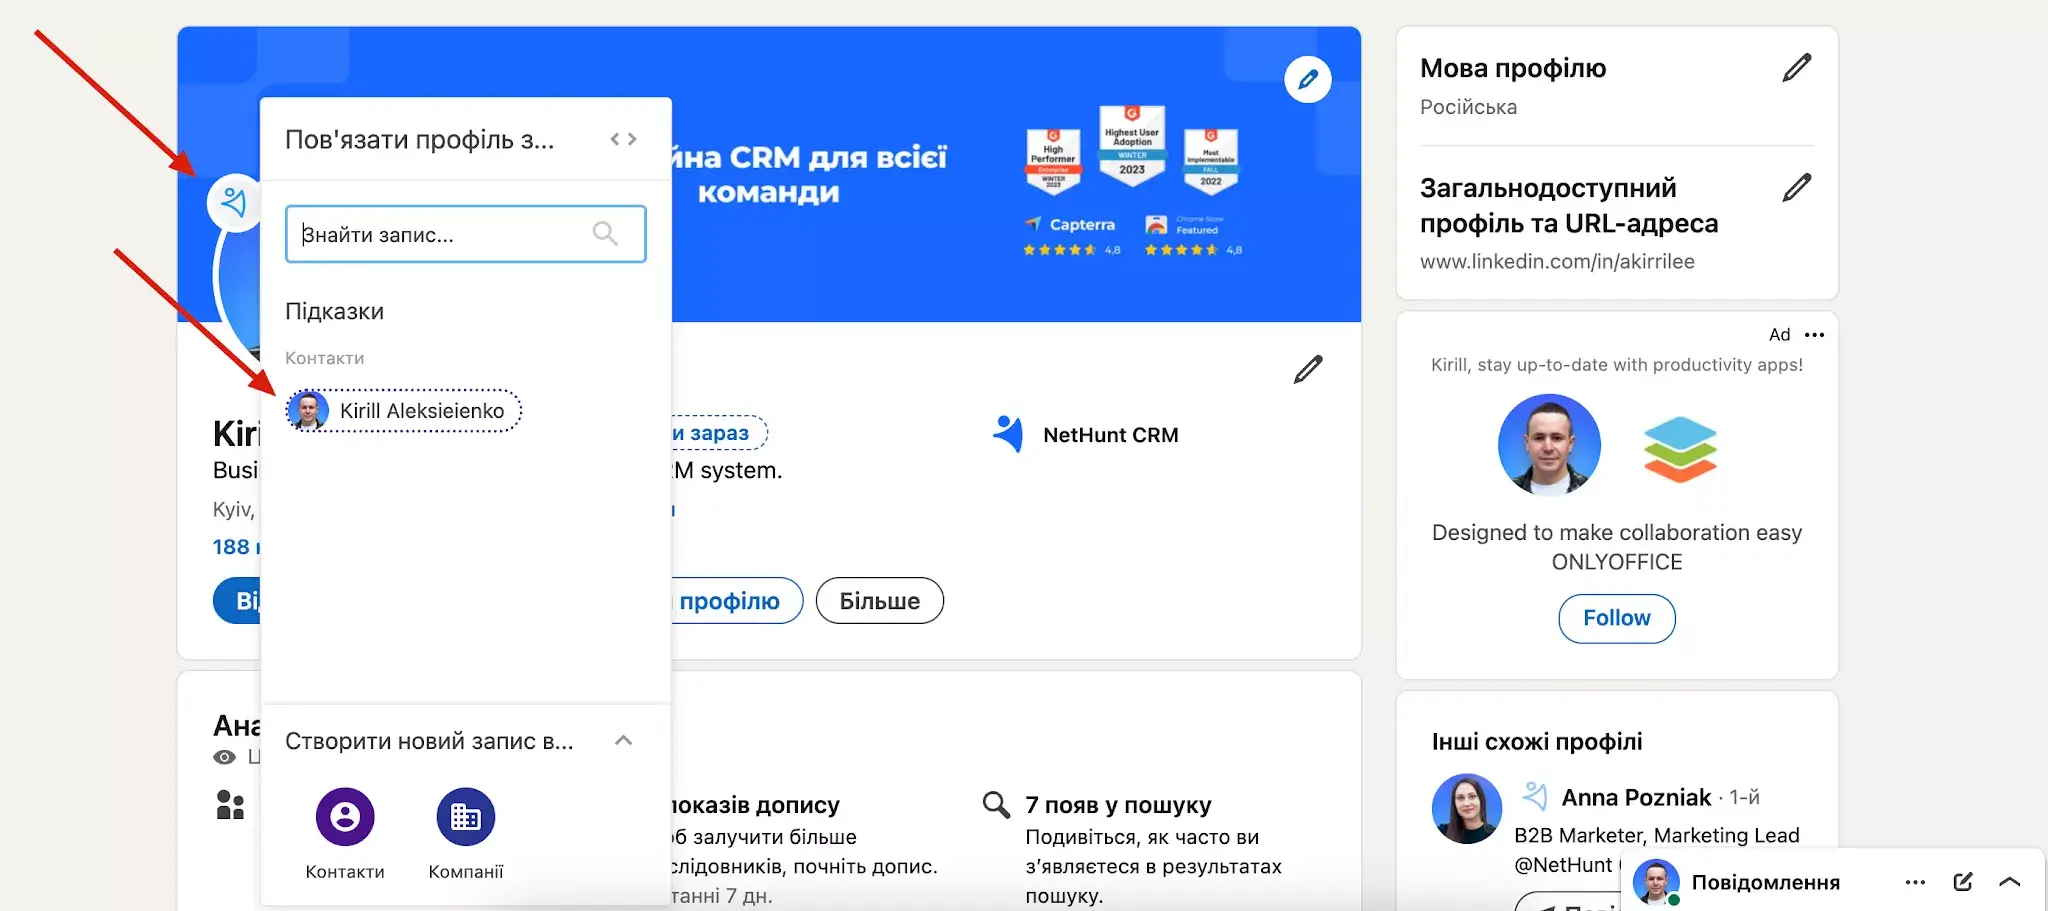Open the connections count '188' link

[236, 547]
